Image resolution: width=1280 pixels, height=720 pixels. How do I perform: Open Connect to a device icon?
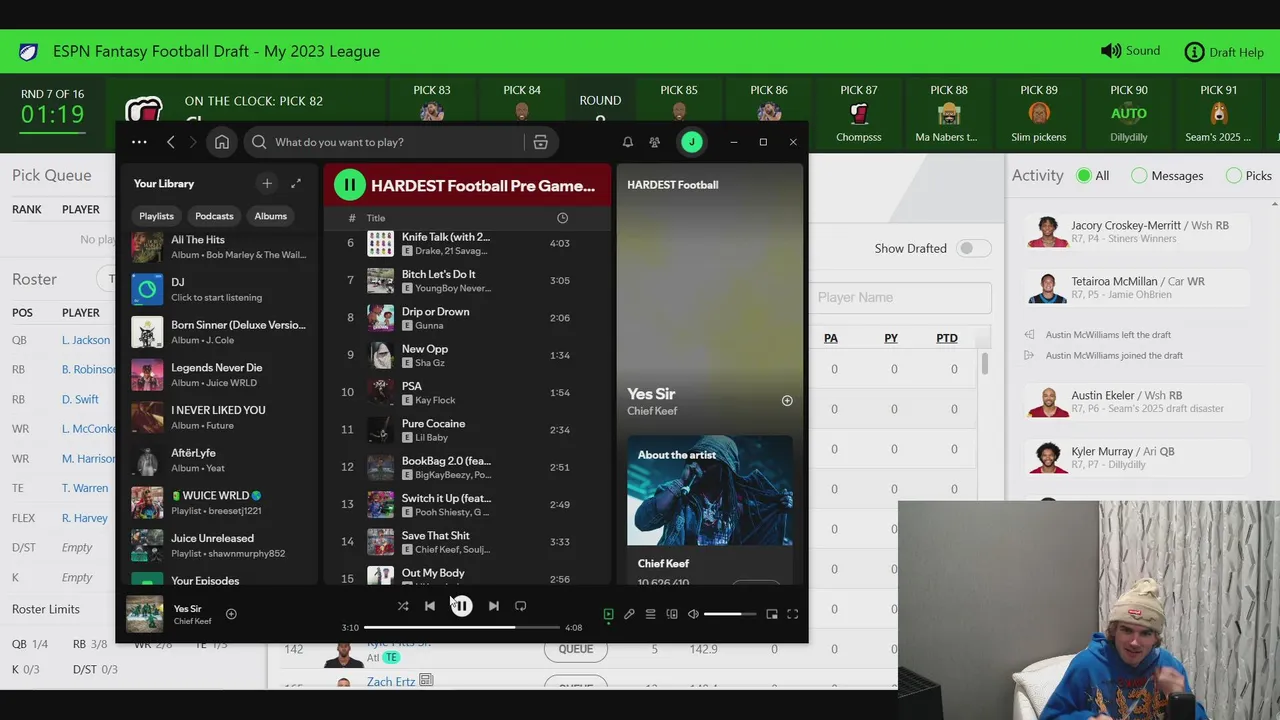click(672, 614)
